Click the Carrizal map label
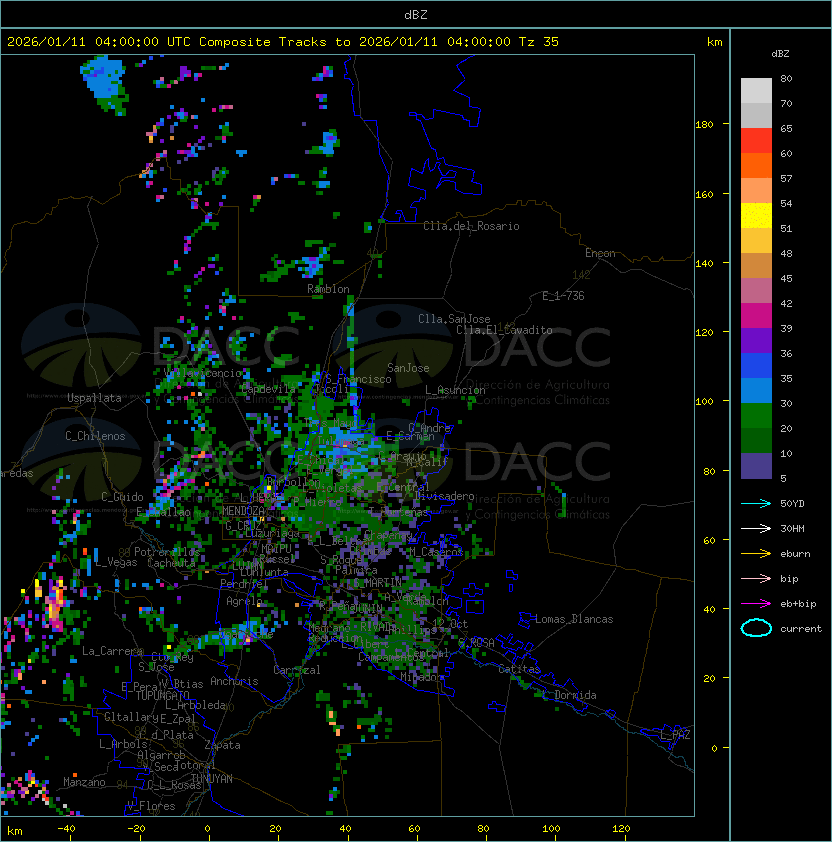This screenshot has width=832, height=842. click(x=297, y=670)
